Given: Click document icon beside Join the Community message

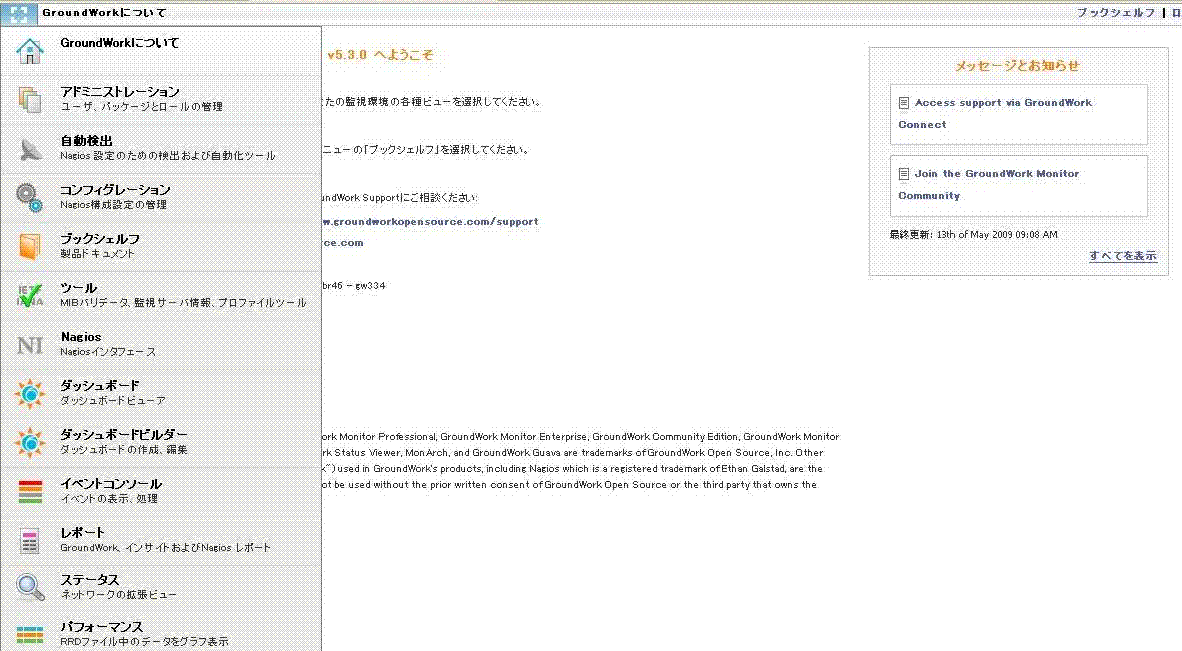Looking at the screenshot, I should click(x=904, y=173).
